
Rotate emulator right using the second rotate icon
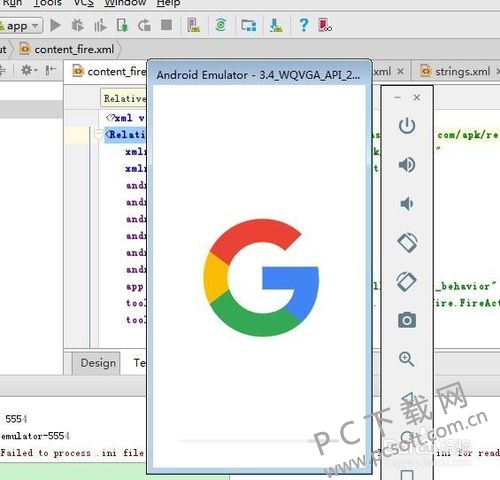[407, 281]
